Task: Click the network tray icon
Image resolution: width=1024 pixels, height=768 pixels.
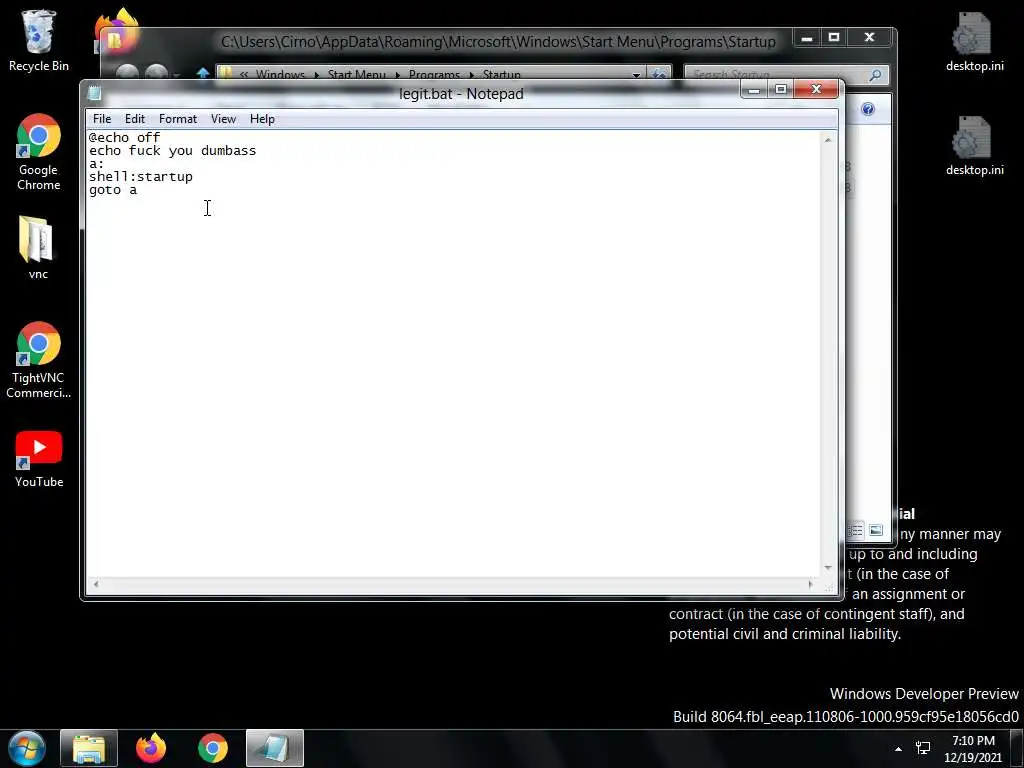Action: point(923,748)
